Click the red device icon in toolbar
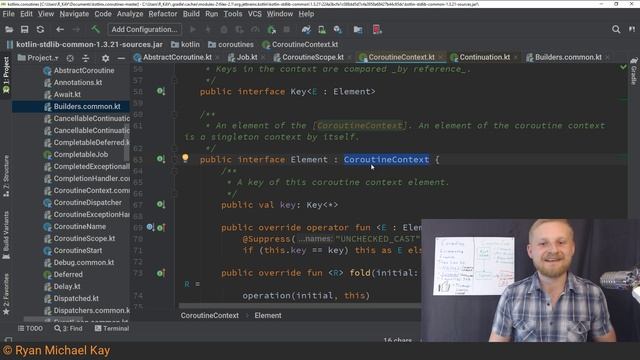 pos(377,29)
